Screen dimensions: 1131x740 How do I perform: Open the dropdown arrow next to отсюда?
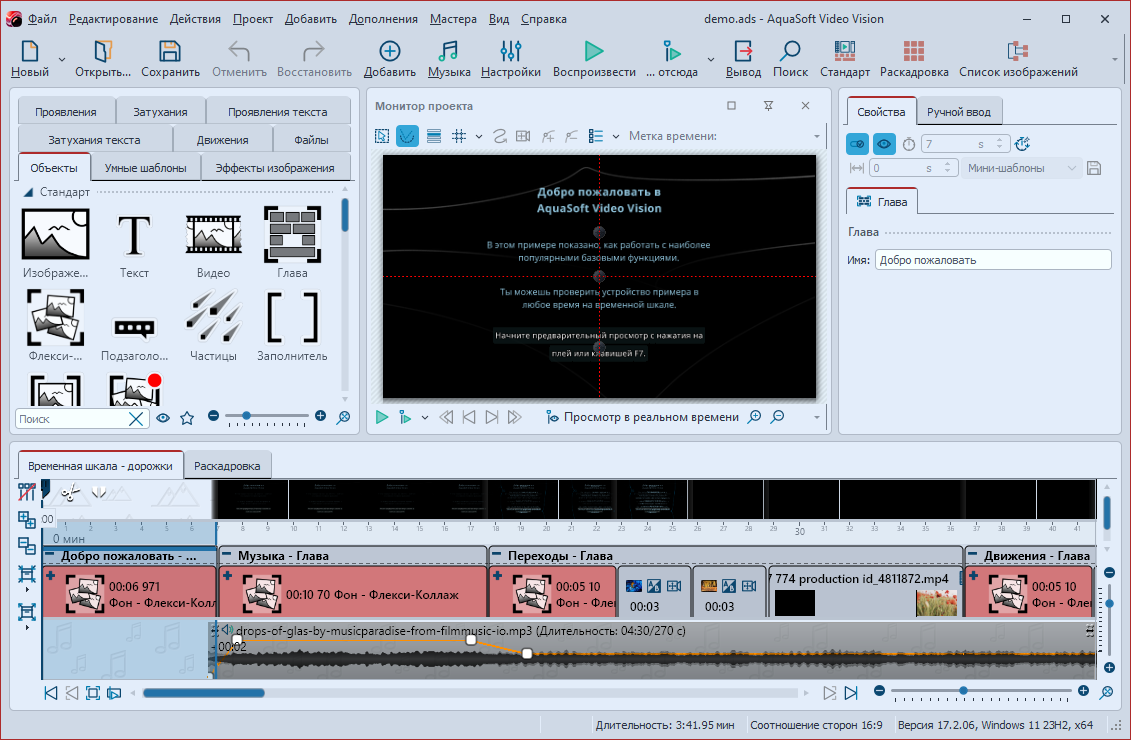[x=710, y=59]
